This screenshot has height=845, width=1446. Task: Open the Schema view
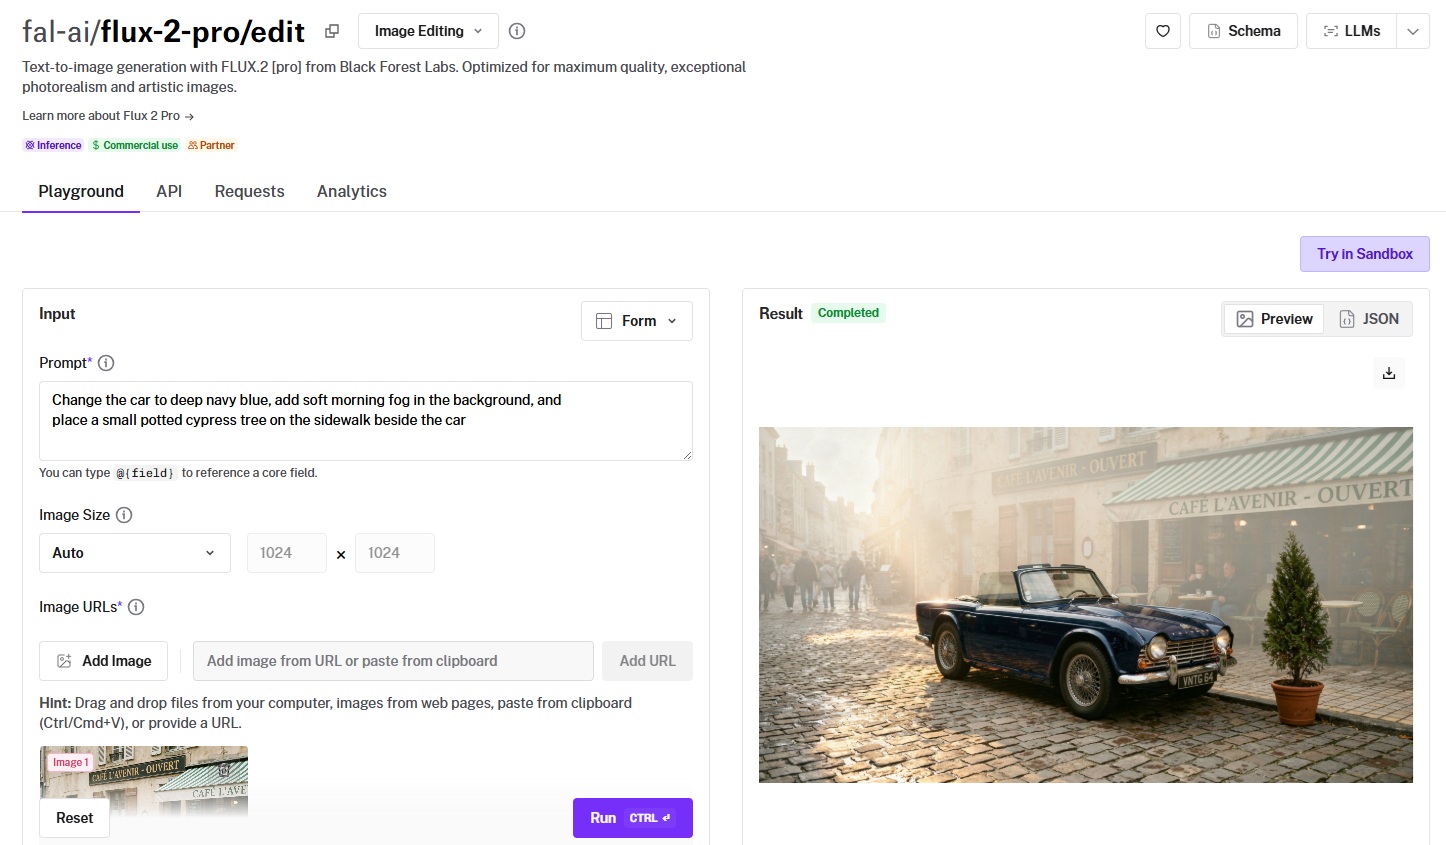1243,31
